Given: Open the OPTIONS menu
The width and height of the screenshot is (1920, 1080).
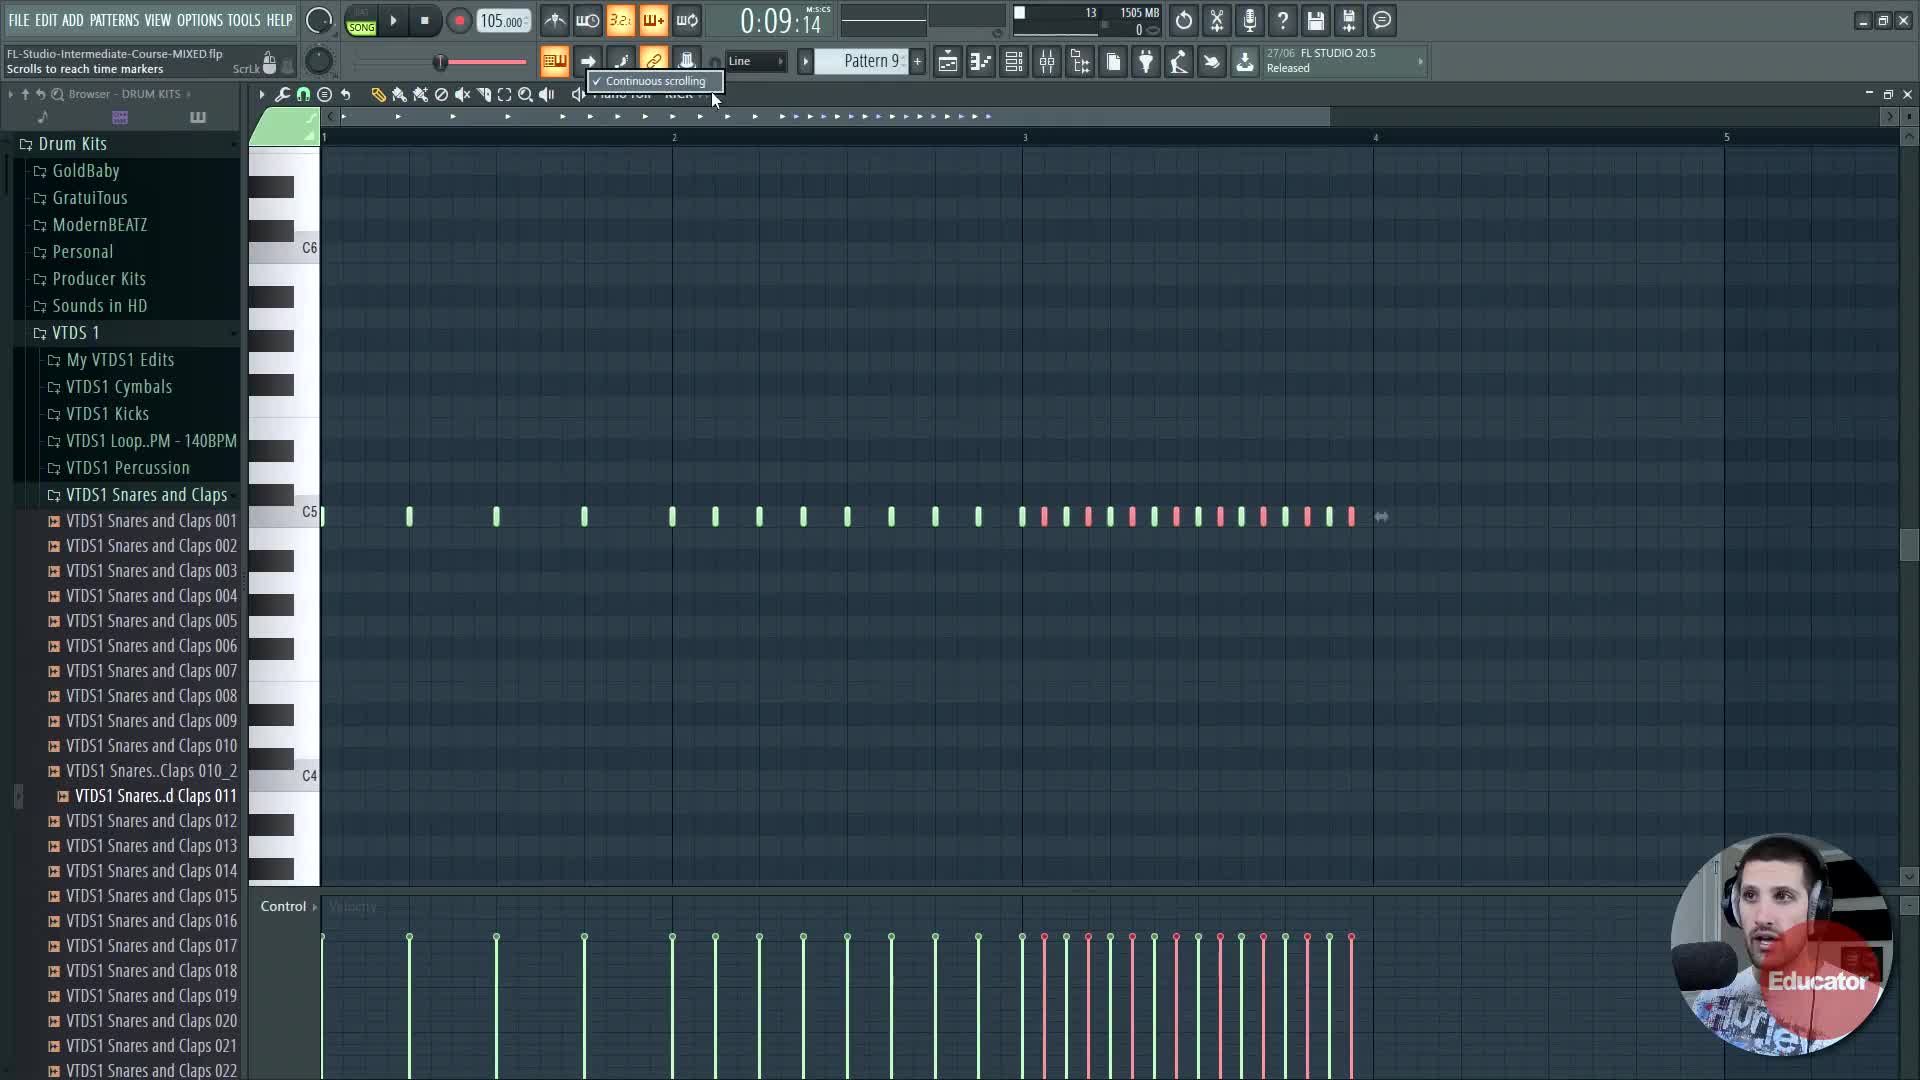Looking at the screenshot, I should tap(199, 20).
